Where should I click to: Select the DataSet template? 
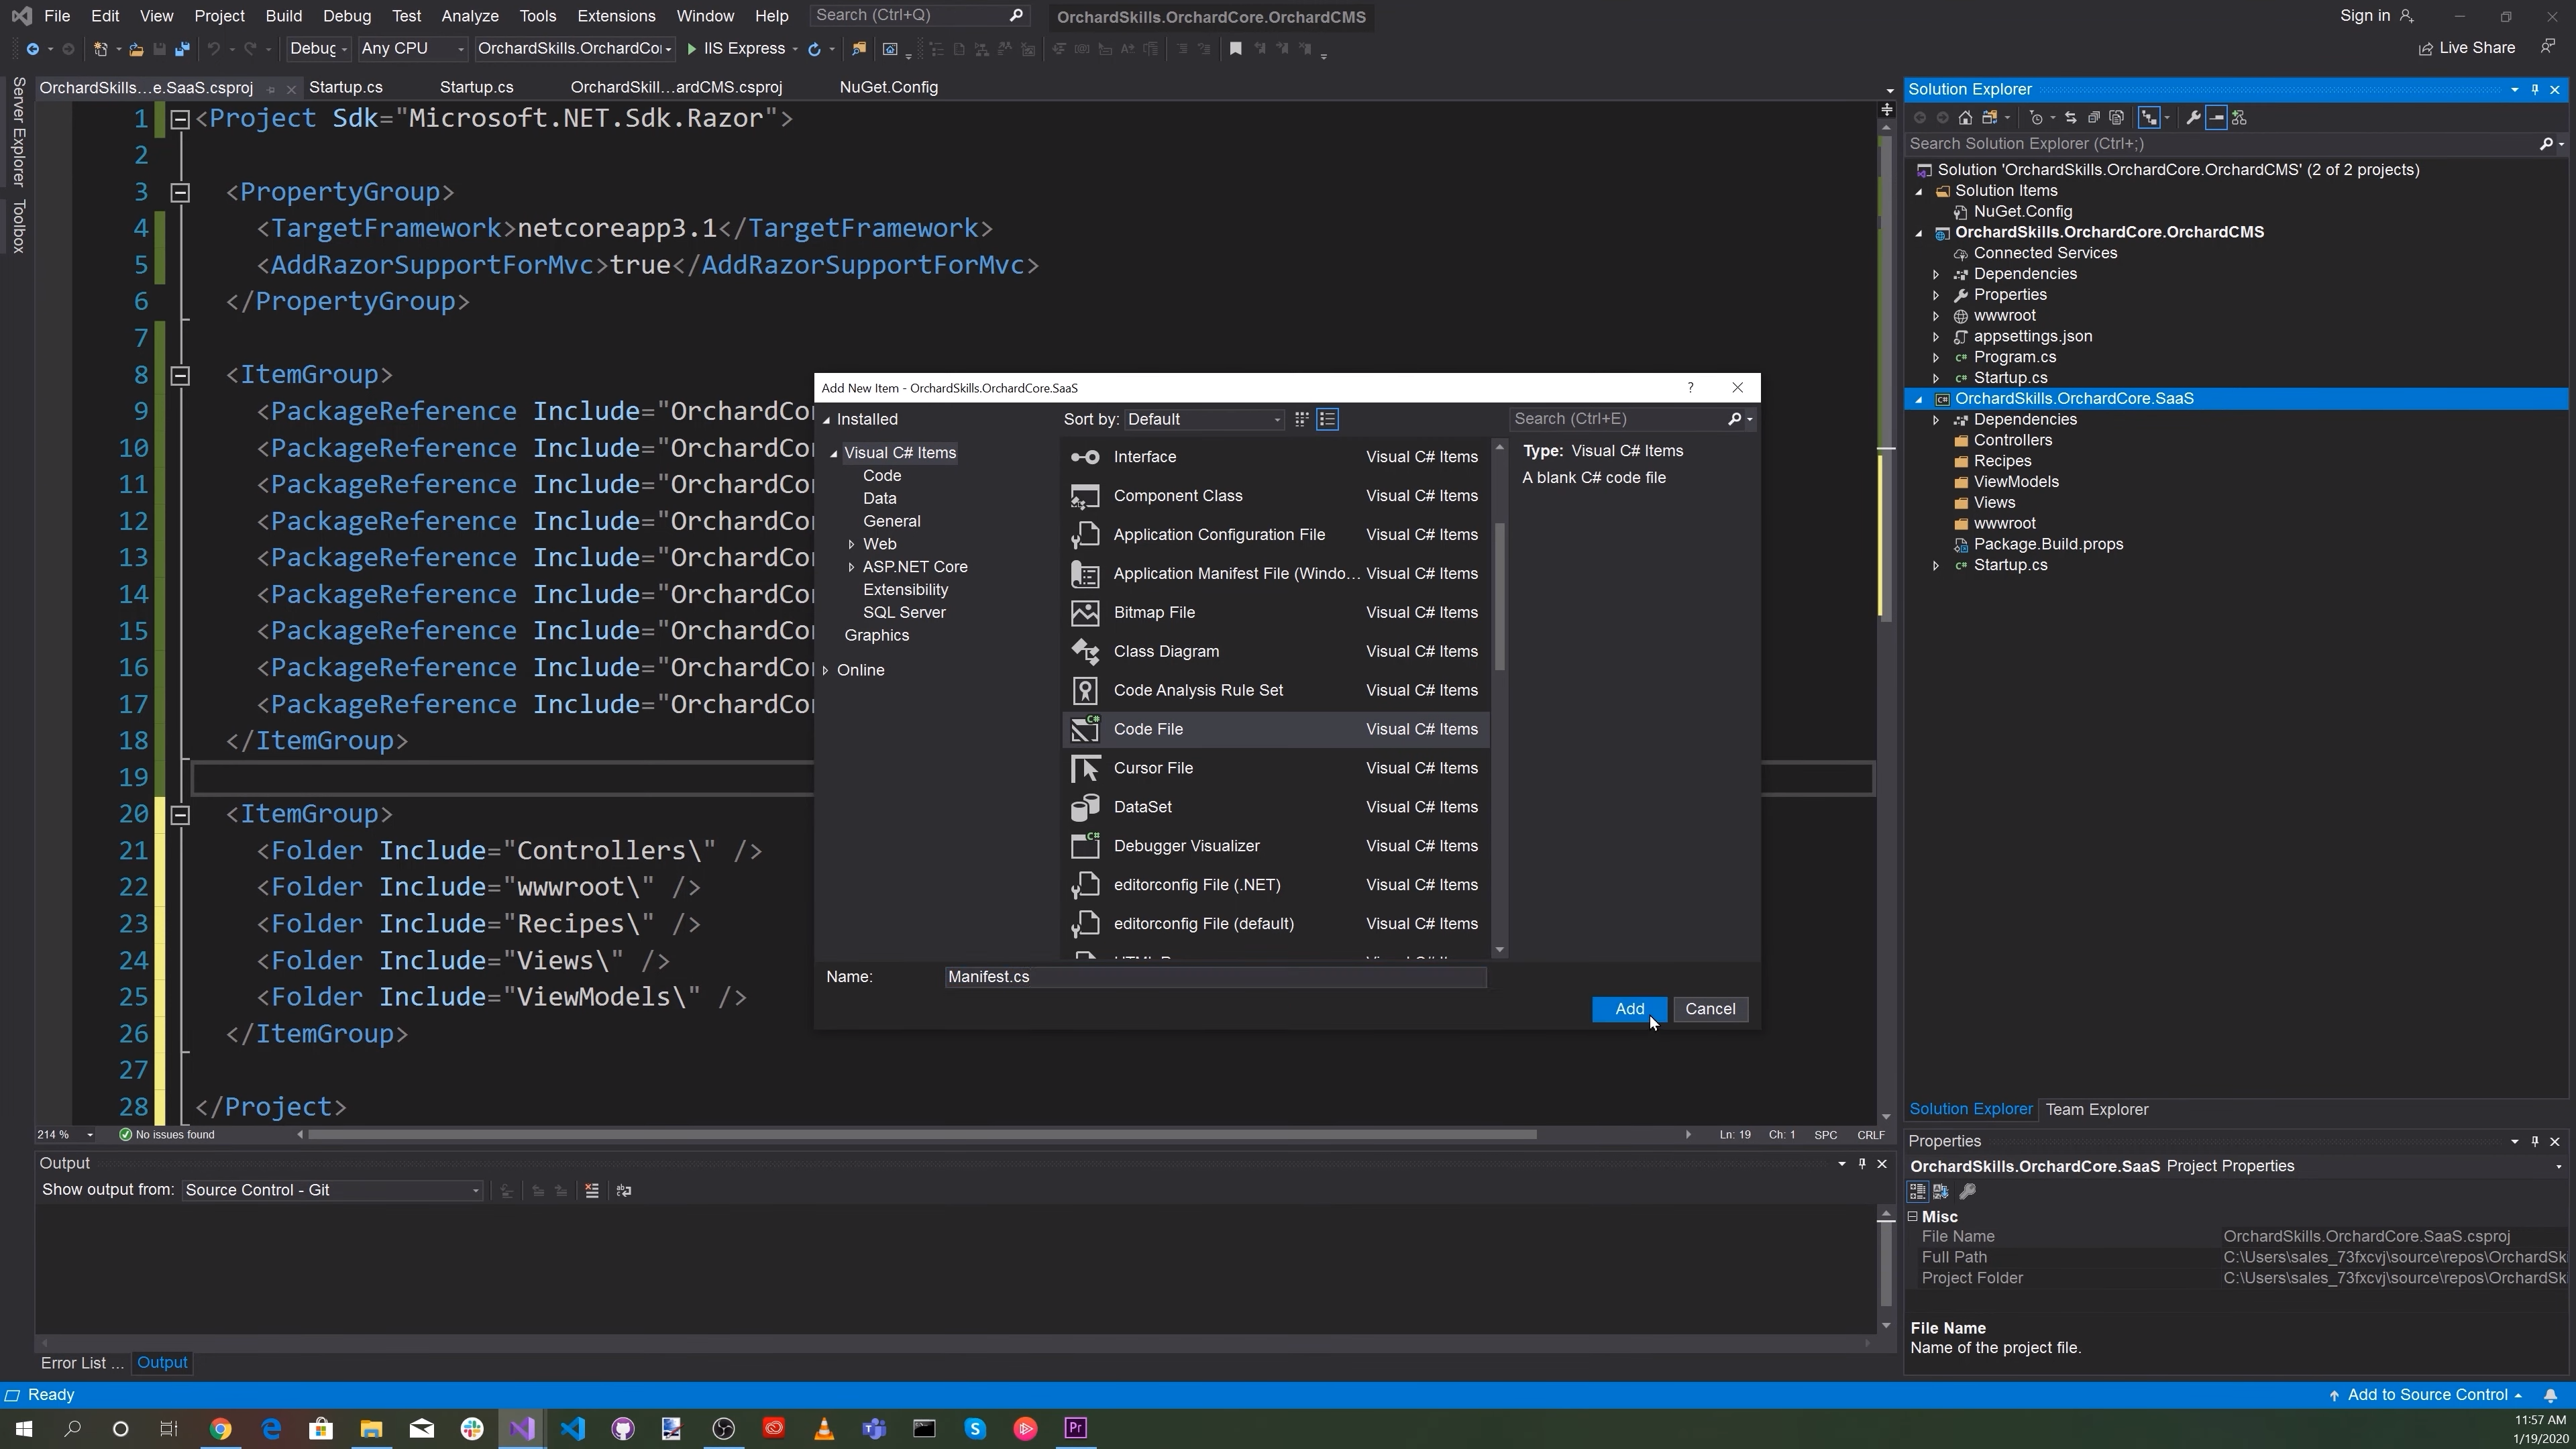pos(1275,807)
